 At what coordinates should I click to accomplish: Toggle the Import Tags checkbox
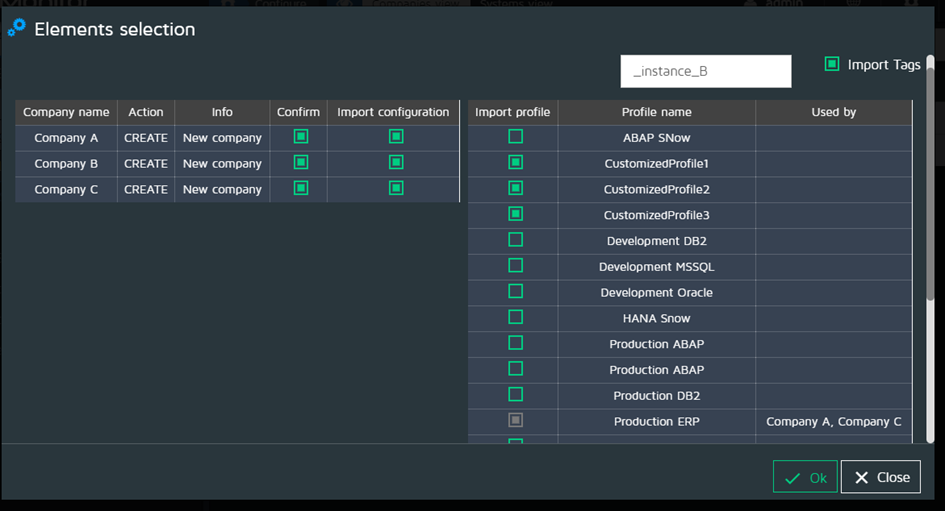832,64
